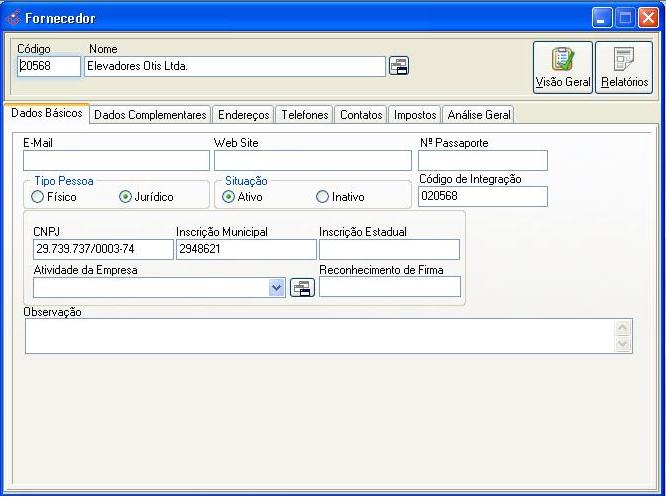Click the lookup icon beside Atividade da Empresa
666x497 pixels.
301,288
